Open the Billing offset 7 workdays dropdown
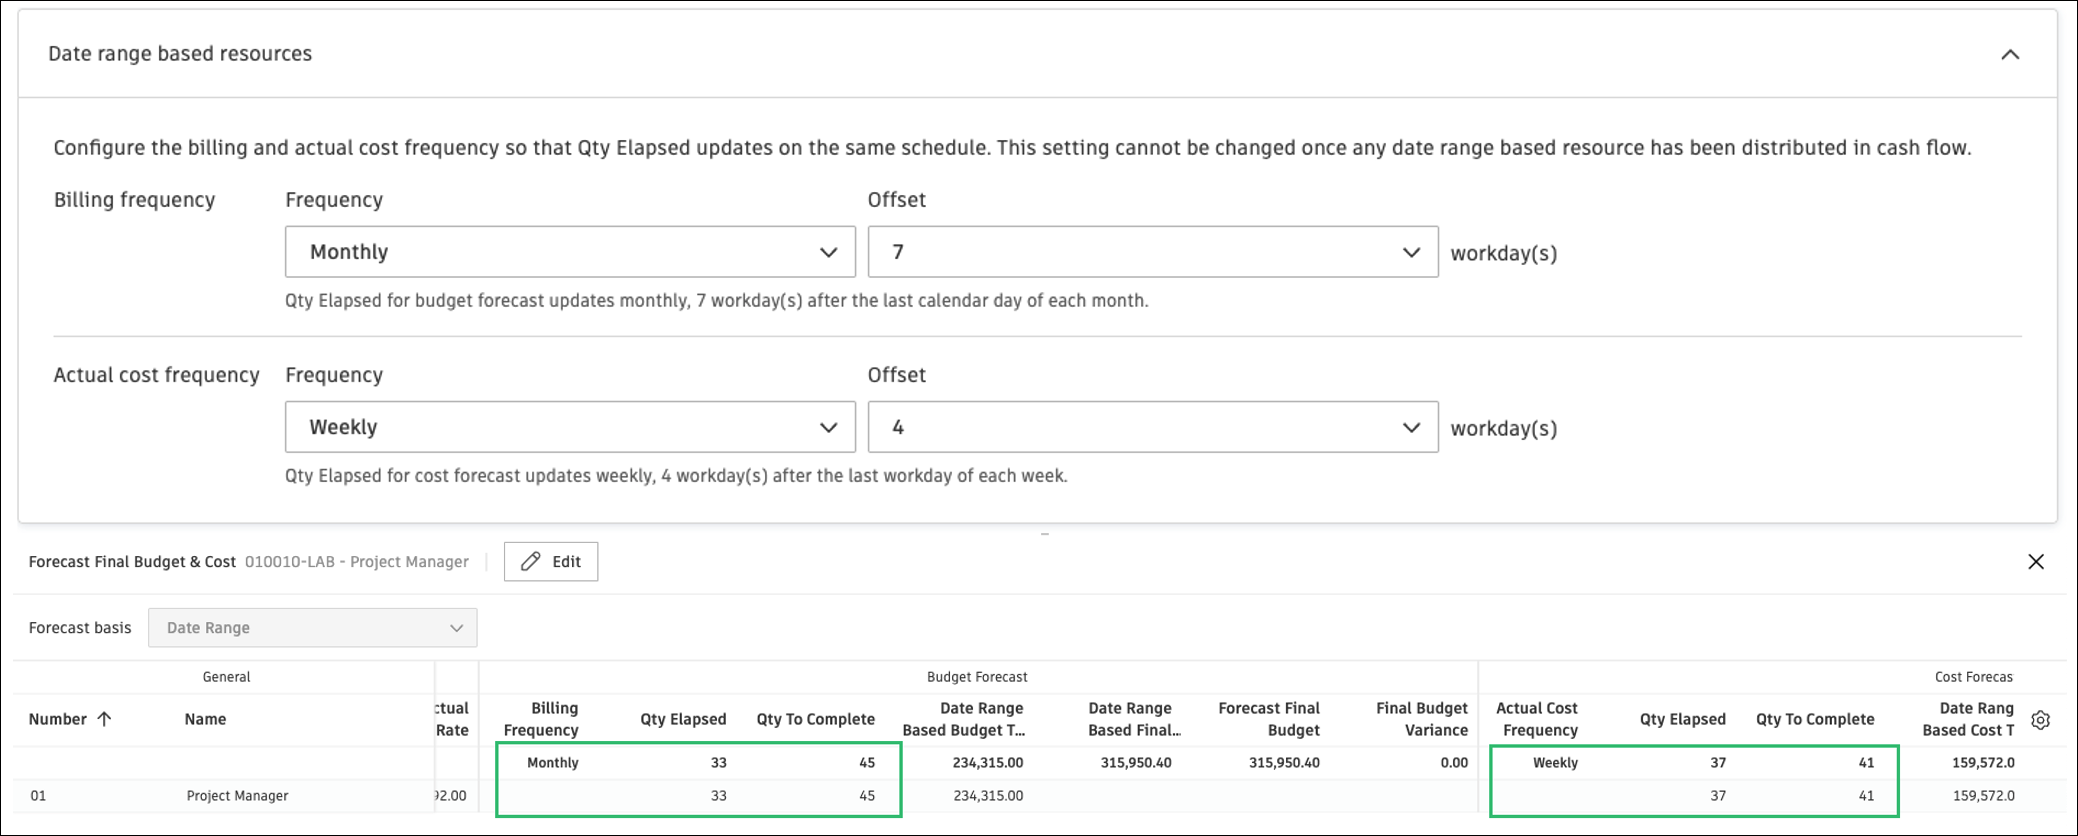 point(1152,252)
